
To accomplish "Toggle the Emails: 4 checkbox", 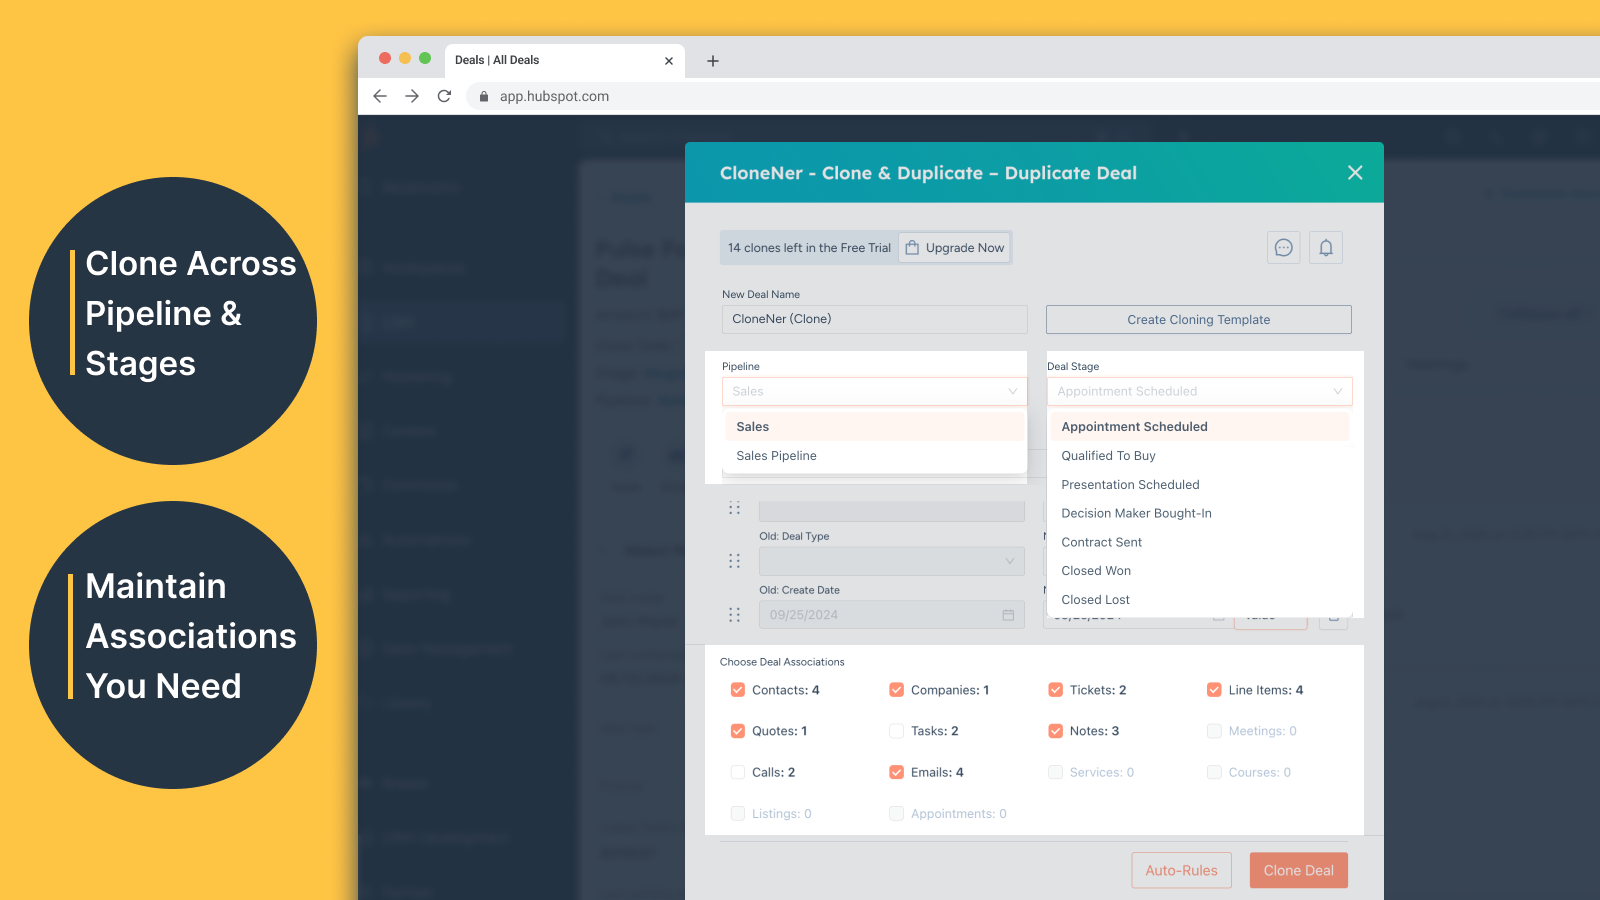I will coord(897,772).
